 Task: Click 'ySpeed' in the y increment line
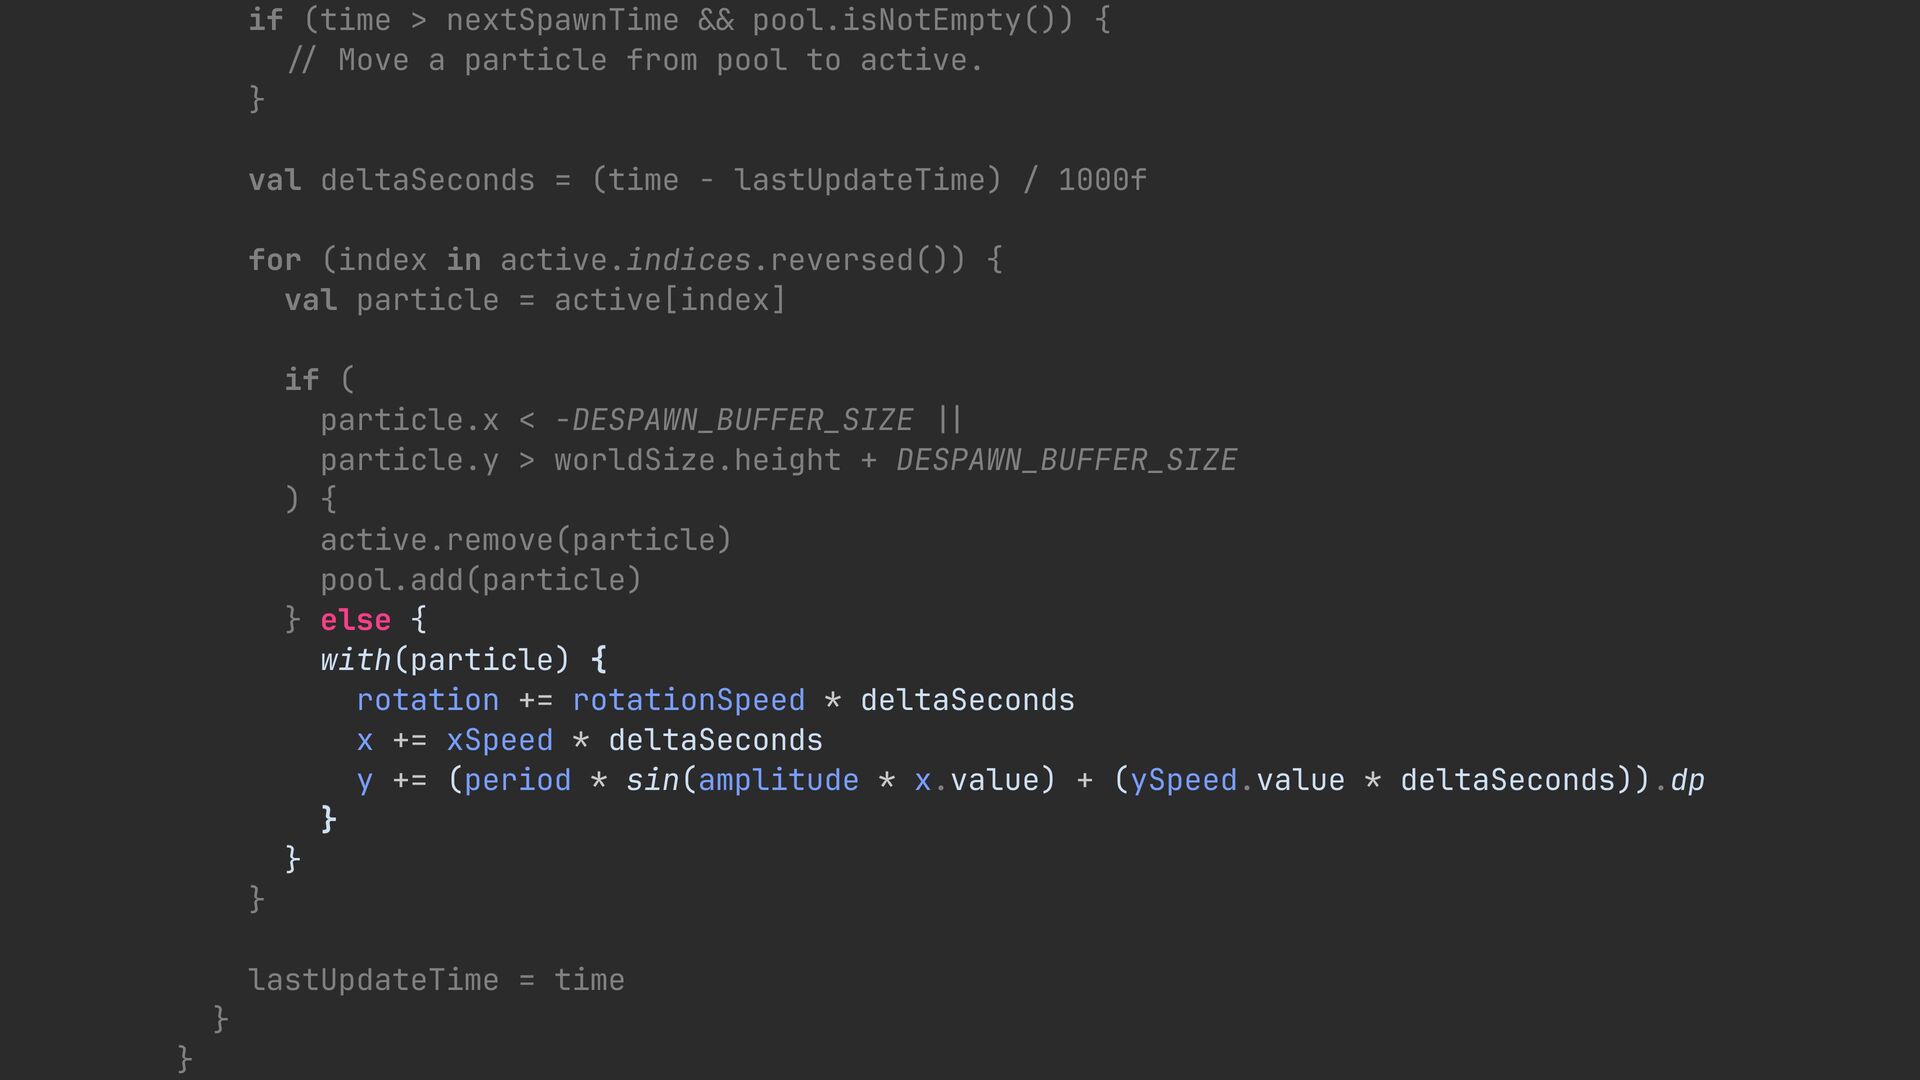(x=1184, y=780)
